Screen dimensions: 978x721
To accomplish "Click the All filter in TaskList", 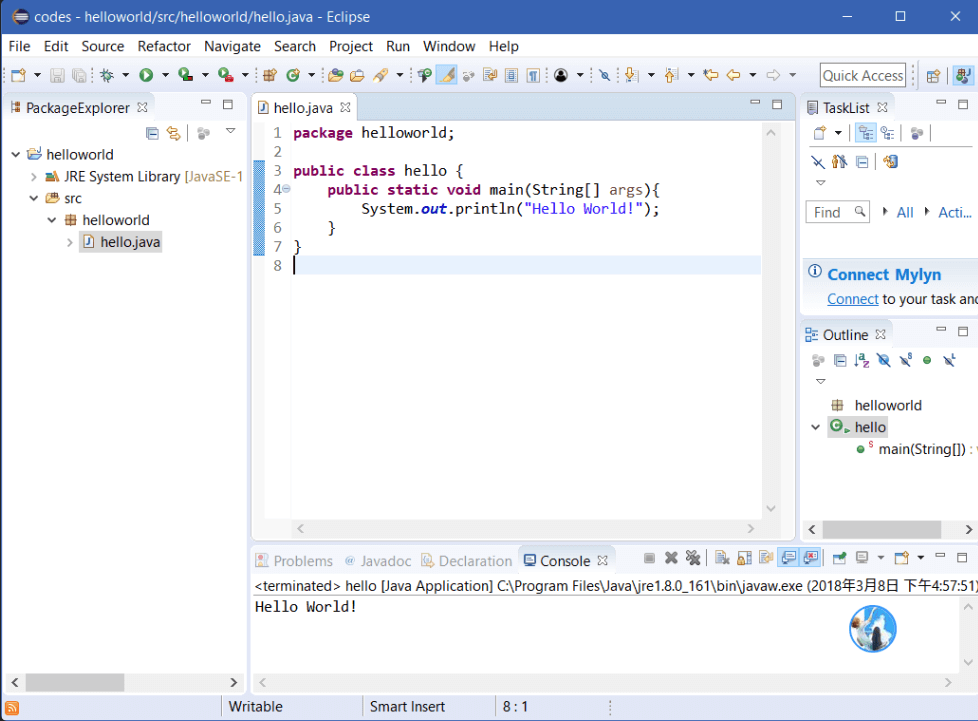I will (904, 213).
